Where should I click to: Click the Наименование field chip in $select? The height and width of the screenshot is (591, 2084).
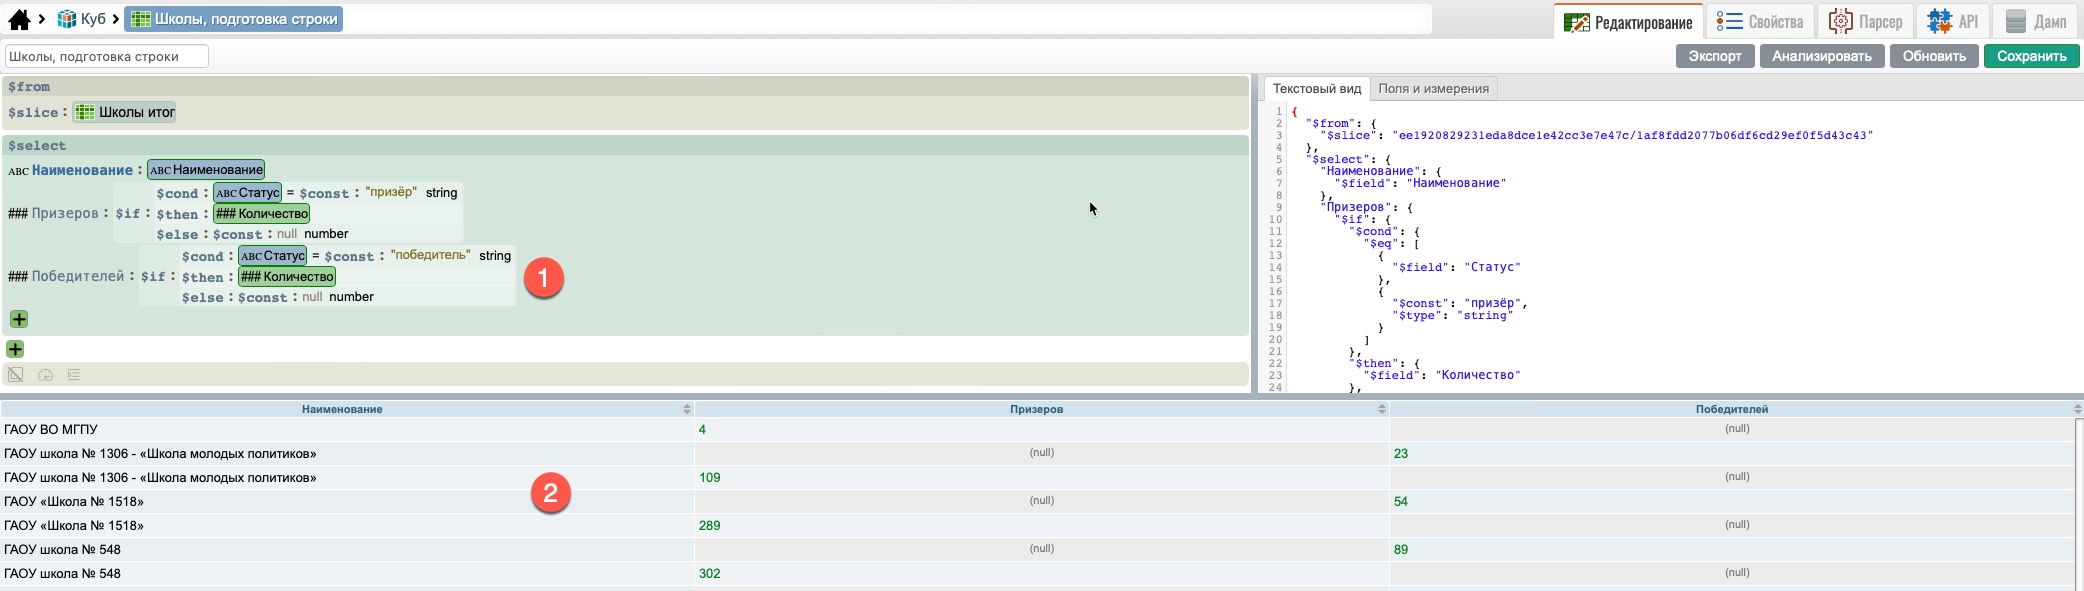(206, 170)
